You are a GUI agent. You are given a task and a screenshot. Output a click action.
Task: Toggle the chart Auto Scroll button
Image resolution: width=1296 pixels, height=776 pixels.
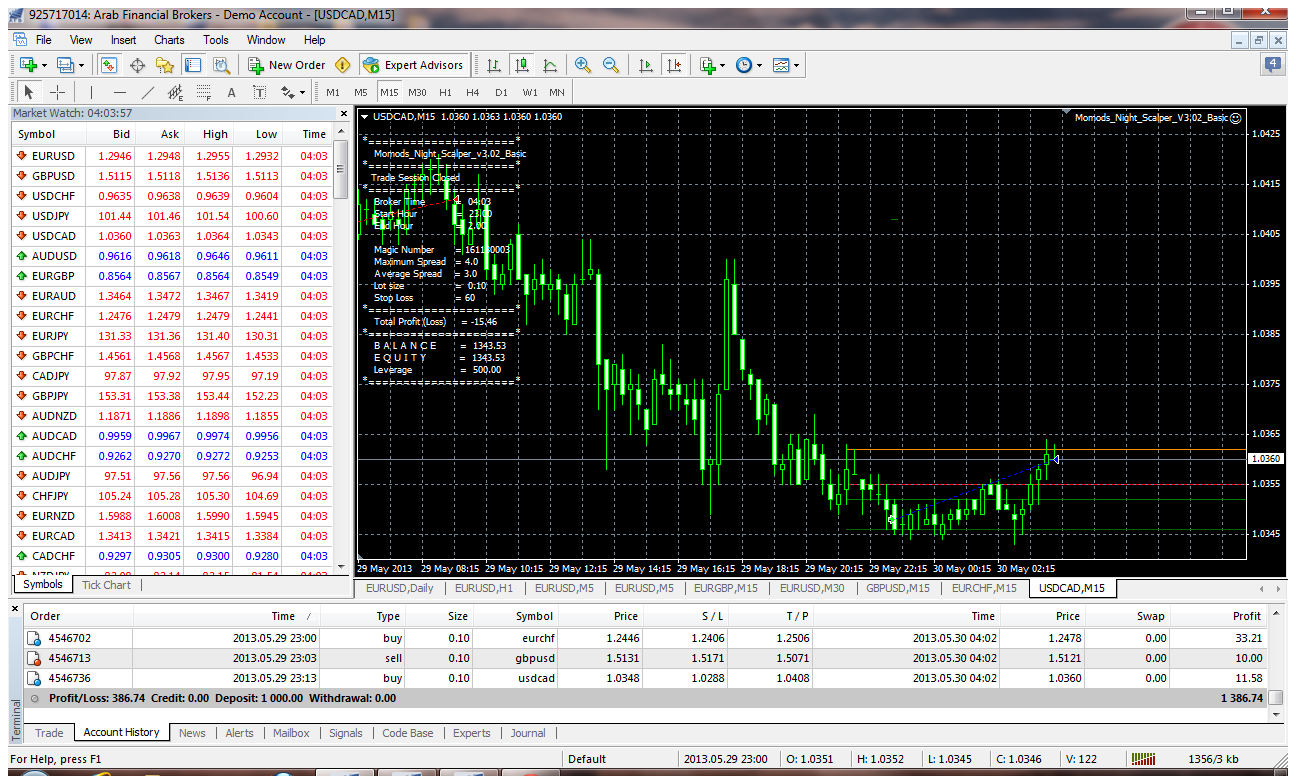click(x=646, y=65)
